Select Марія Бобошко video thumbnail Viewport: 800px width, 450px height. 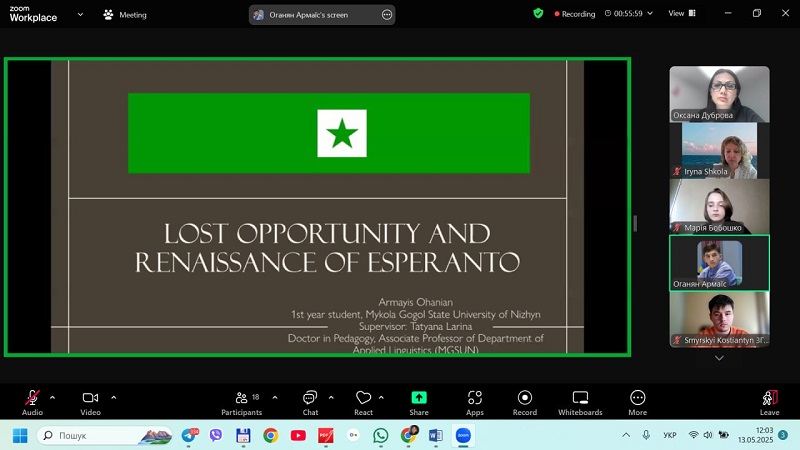tap(719, 207)
